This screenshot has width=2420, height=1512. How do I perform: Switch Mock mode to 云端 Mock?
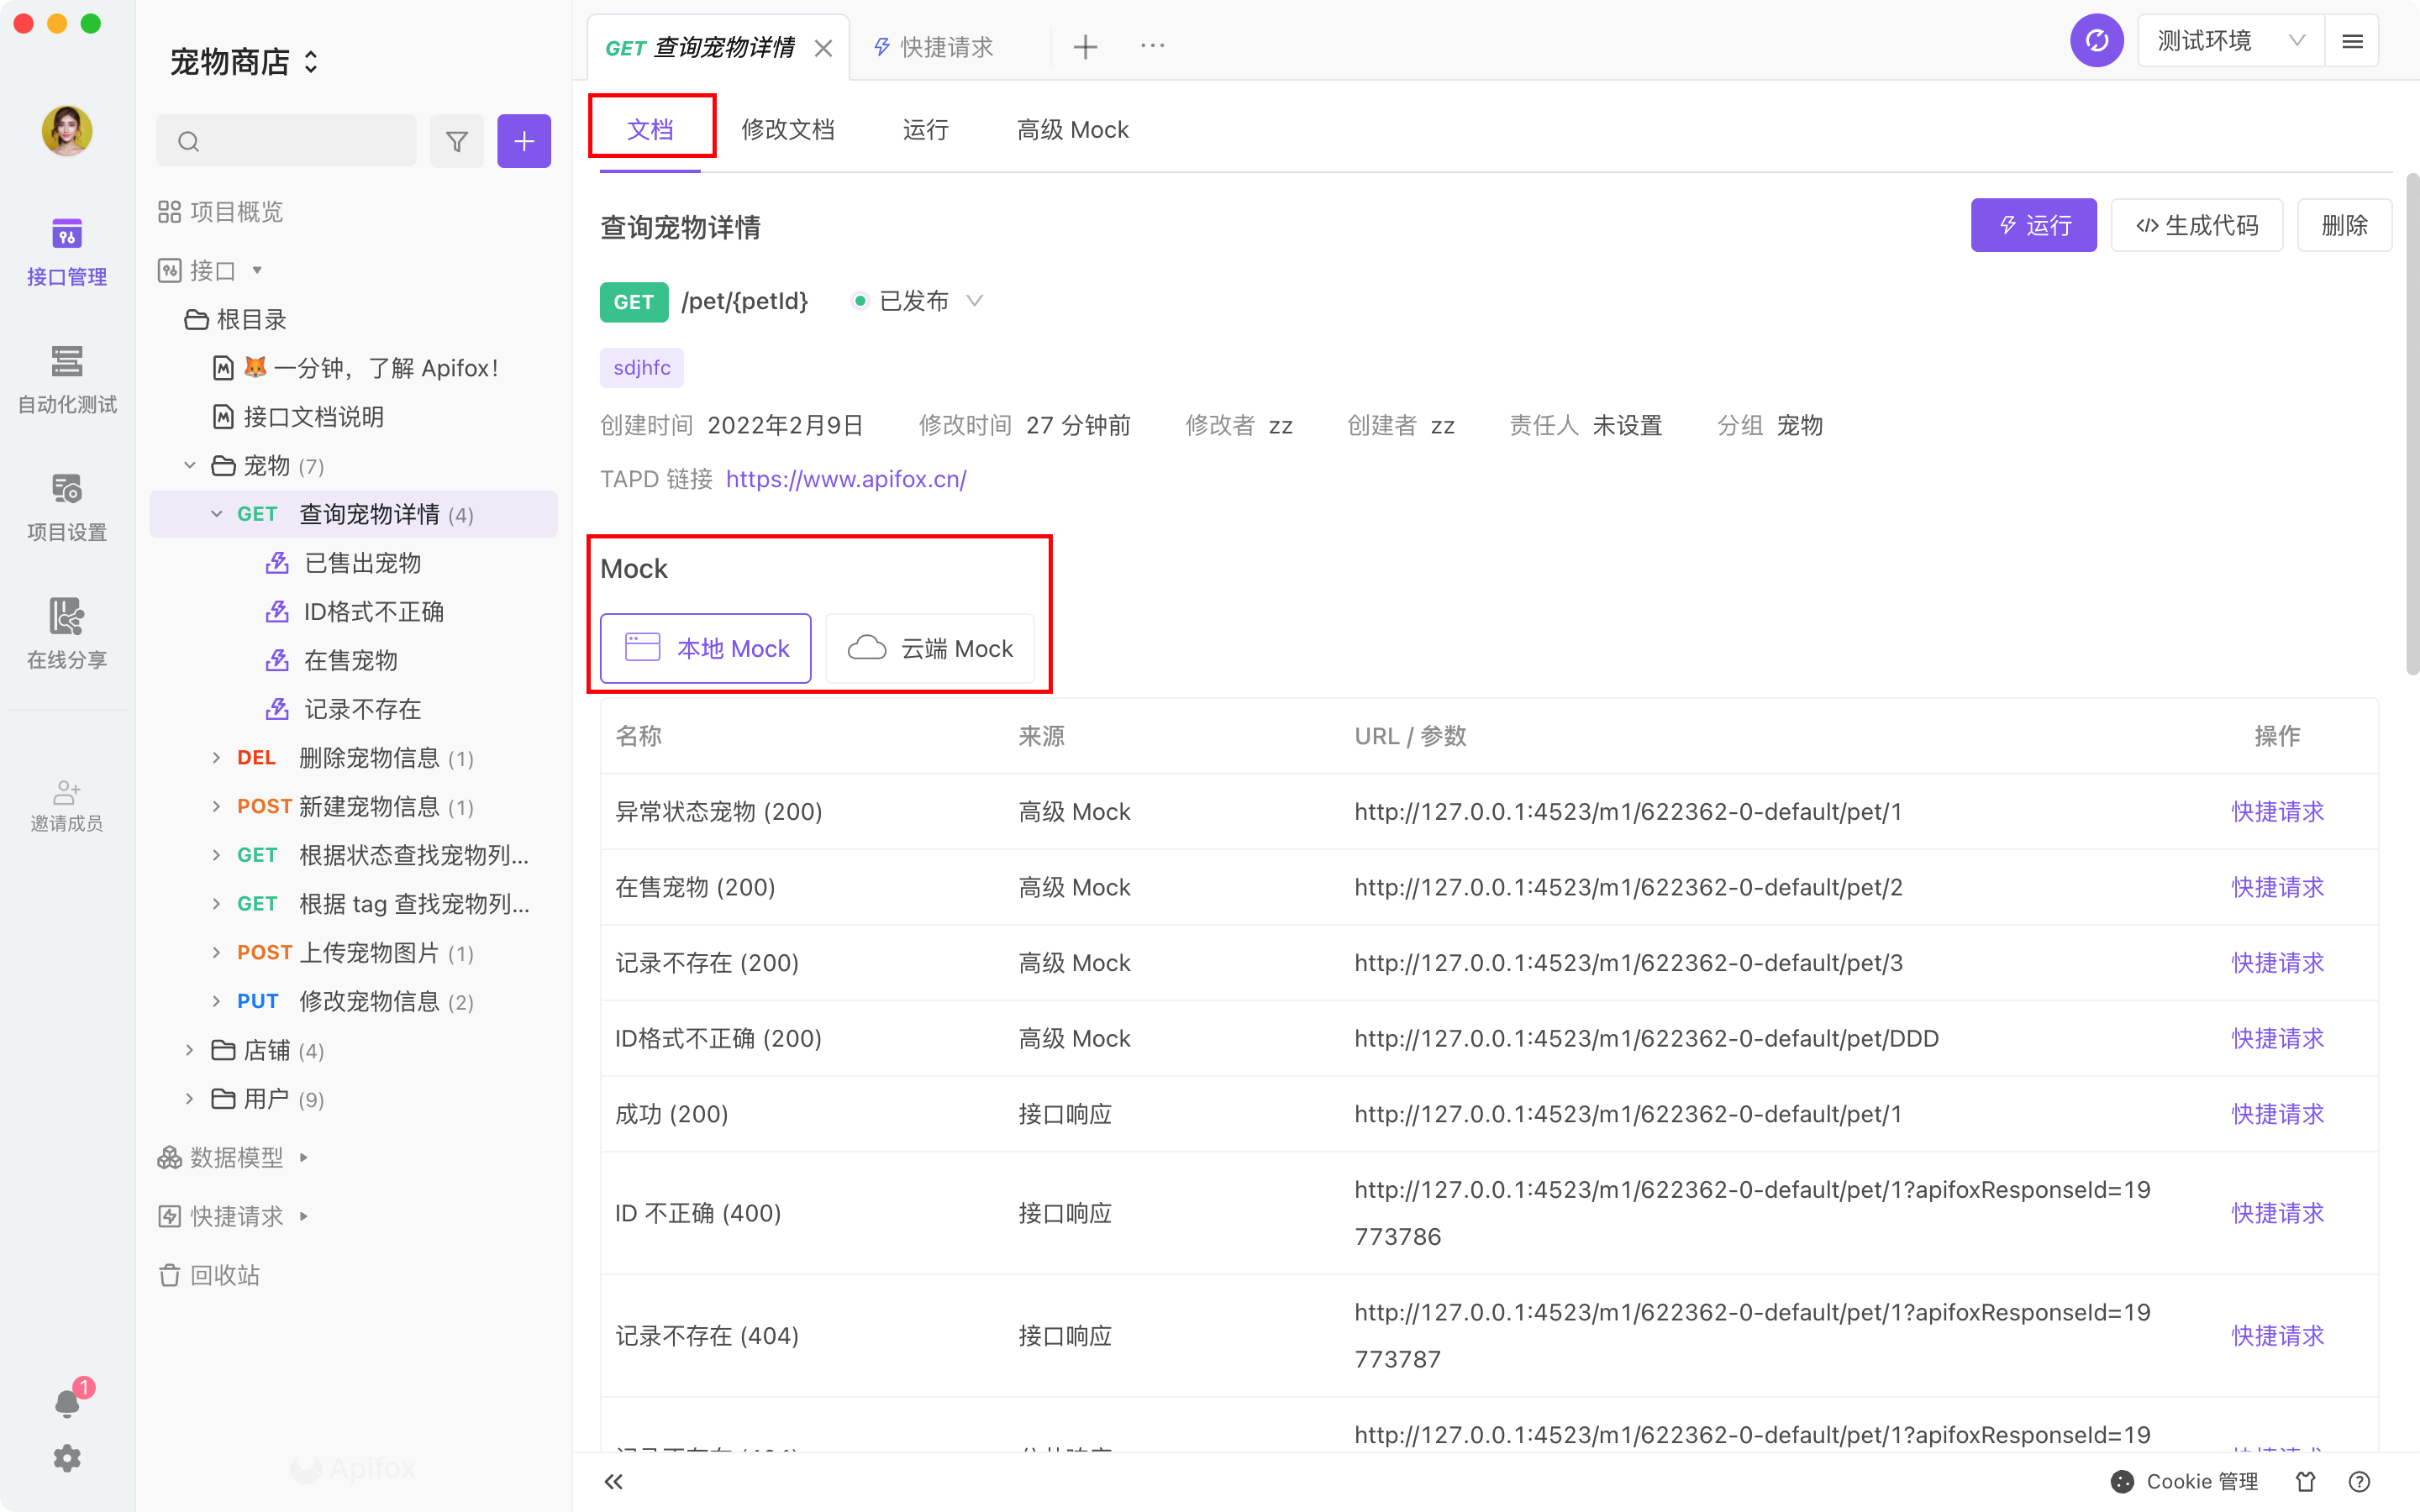[932, 648]
